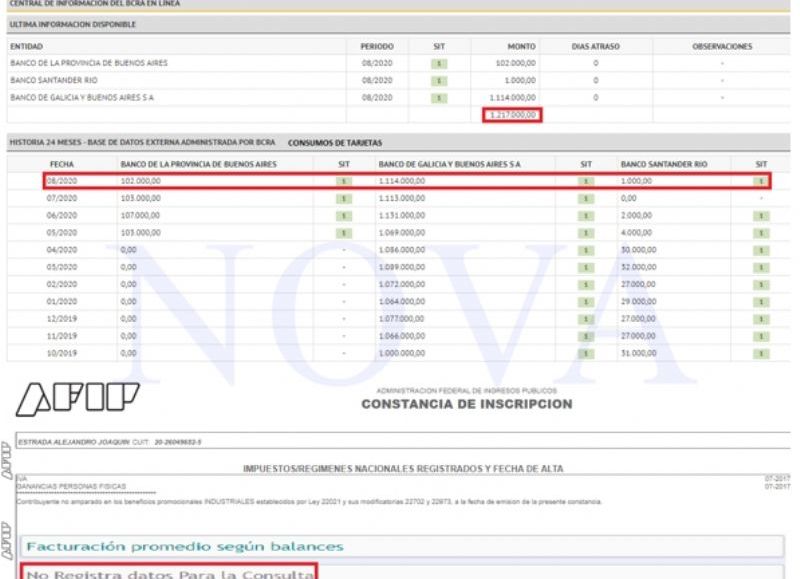Click Galicia amount 1.113.000,00
This screenshot has height=579, width=800.
(x=402, y=198)
